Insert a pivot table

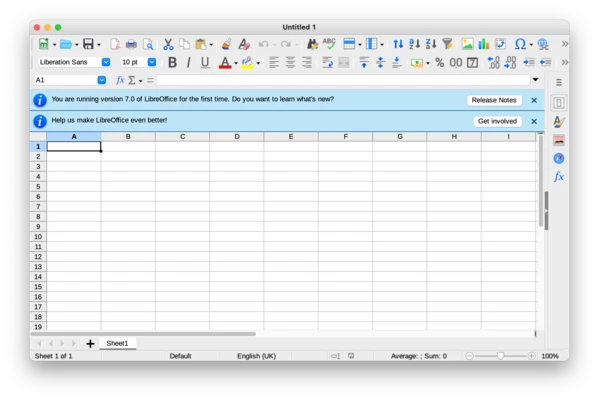click(500, 44)
